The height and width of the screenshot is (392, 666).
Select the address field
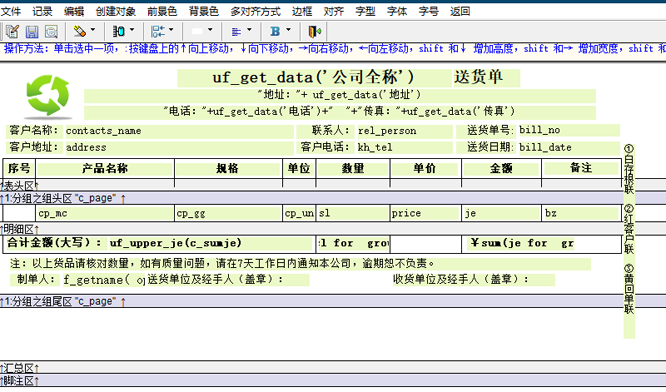pos(179,147)
